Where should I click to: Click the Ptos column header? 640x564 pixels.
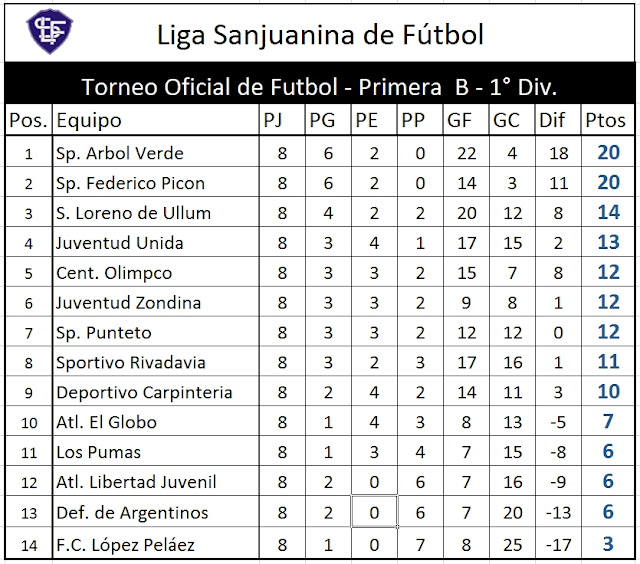point(608,120)
